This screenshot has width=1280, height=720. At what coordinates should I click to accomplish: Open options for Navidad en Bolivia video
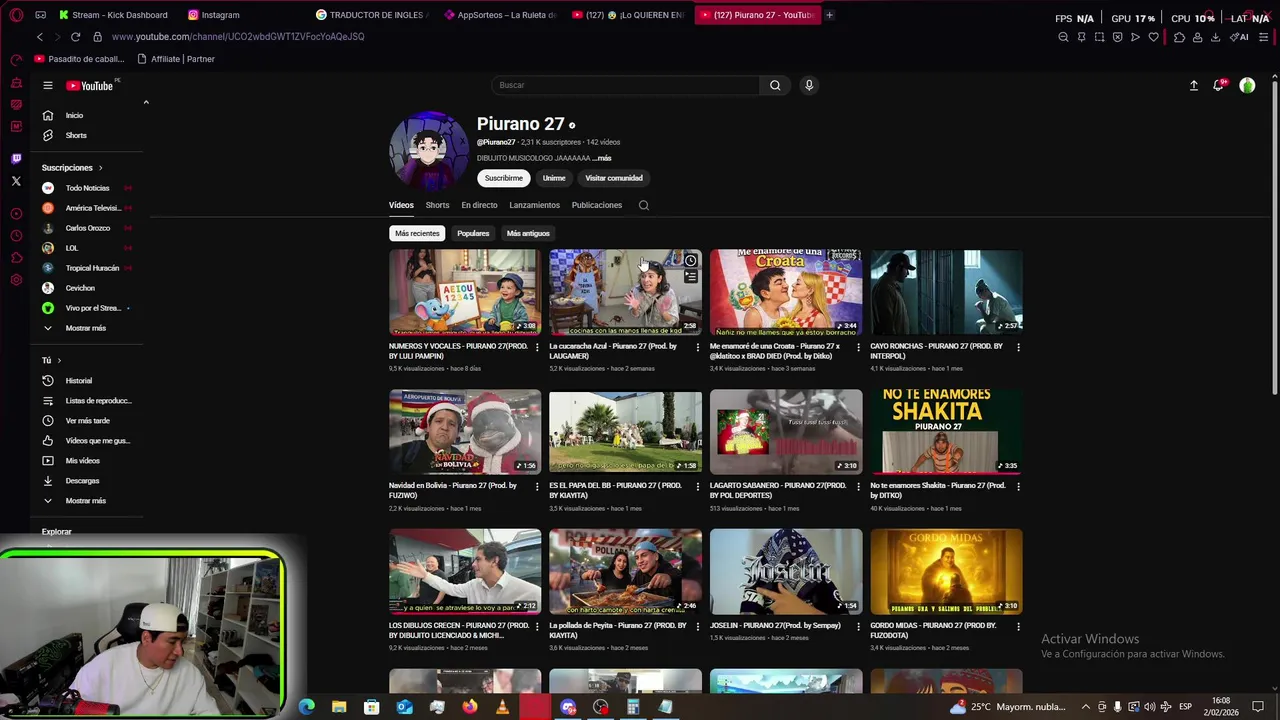pyautogui.click(x=537, y=487)
